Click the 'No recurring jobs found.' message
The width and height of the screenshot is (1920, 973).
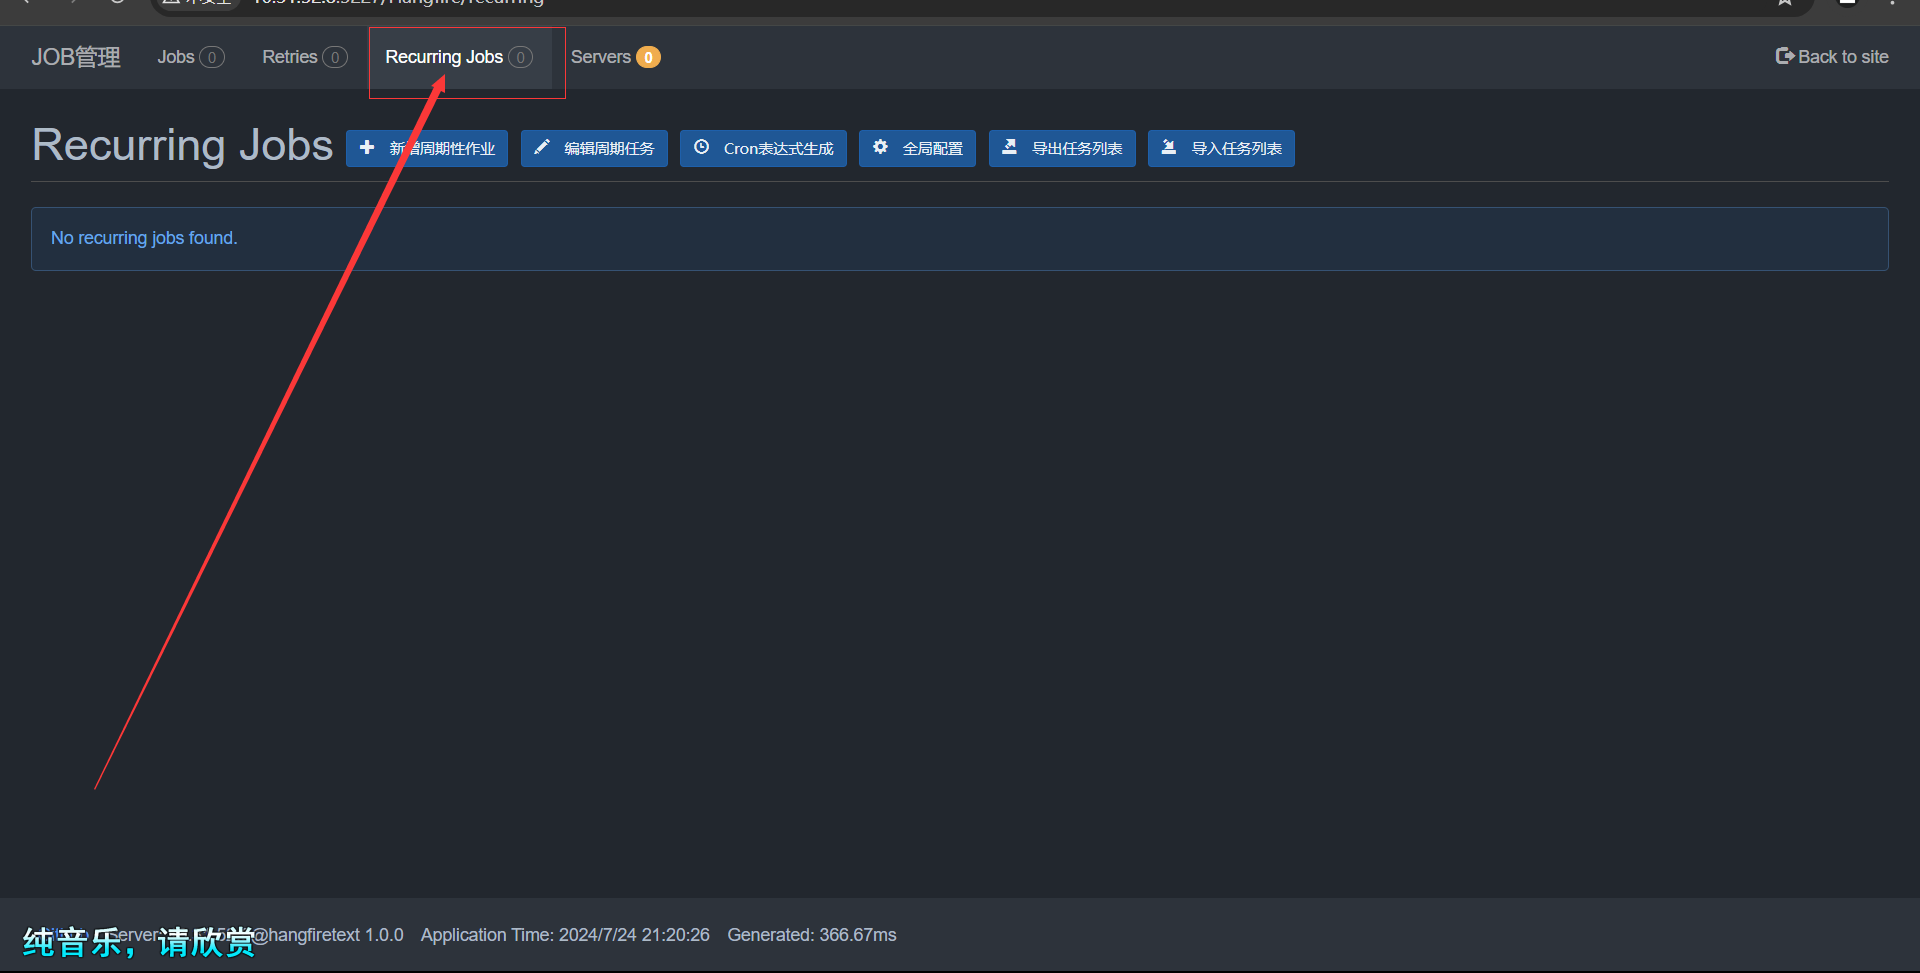(144, 238)
